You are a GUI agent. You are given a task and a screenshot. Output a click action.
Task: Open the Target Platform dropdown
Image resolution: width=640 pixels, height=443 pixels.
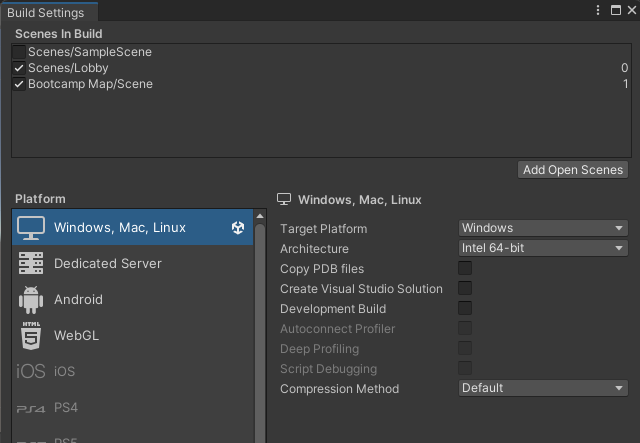click(x=543, y=228)
